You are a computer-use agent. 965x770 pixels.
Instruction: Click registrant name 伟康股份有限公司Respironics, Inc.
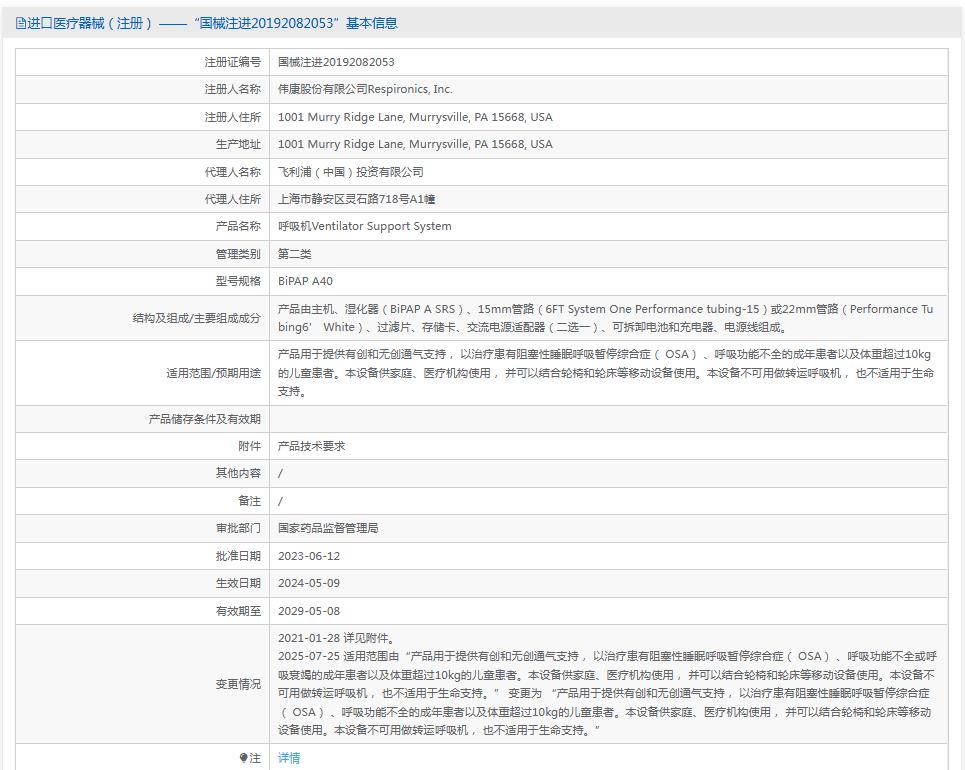tap(365, 89)
